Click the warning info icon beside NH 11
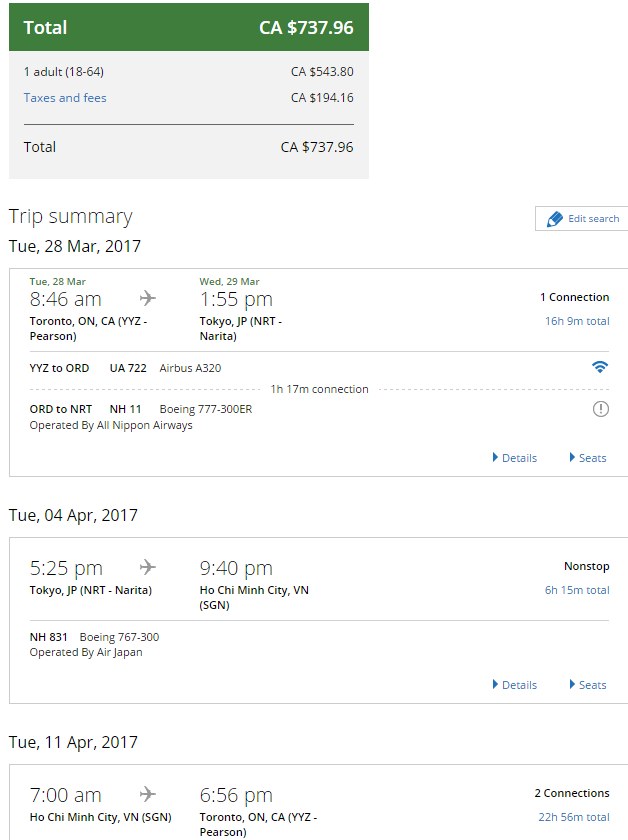The image size is (628, 840). pos(601,409)
